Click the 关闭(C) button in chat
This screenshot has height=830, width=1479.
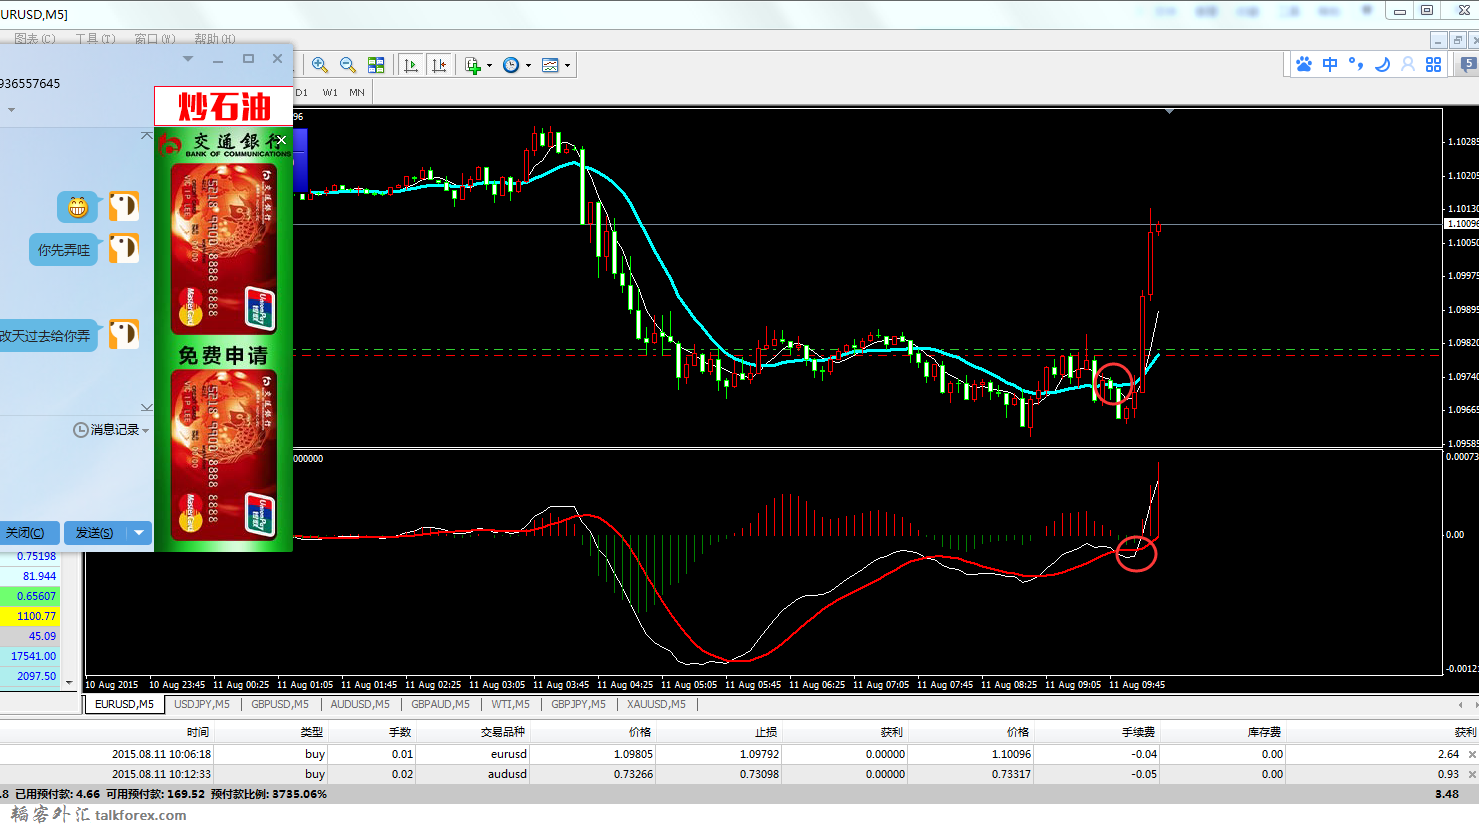click(27, 533)
